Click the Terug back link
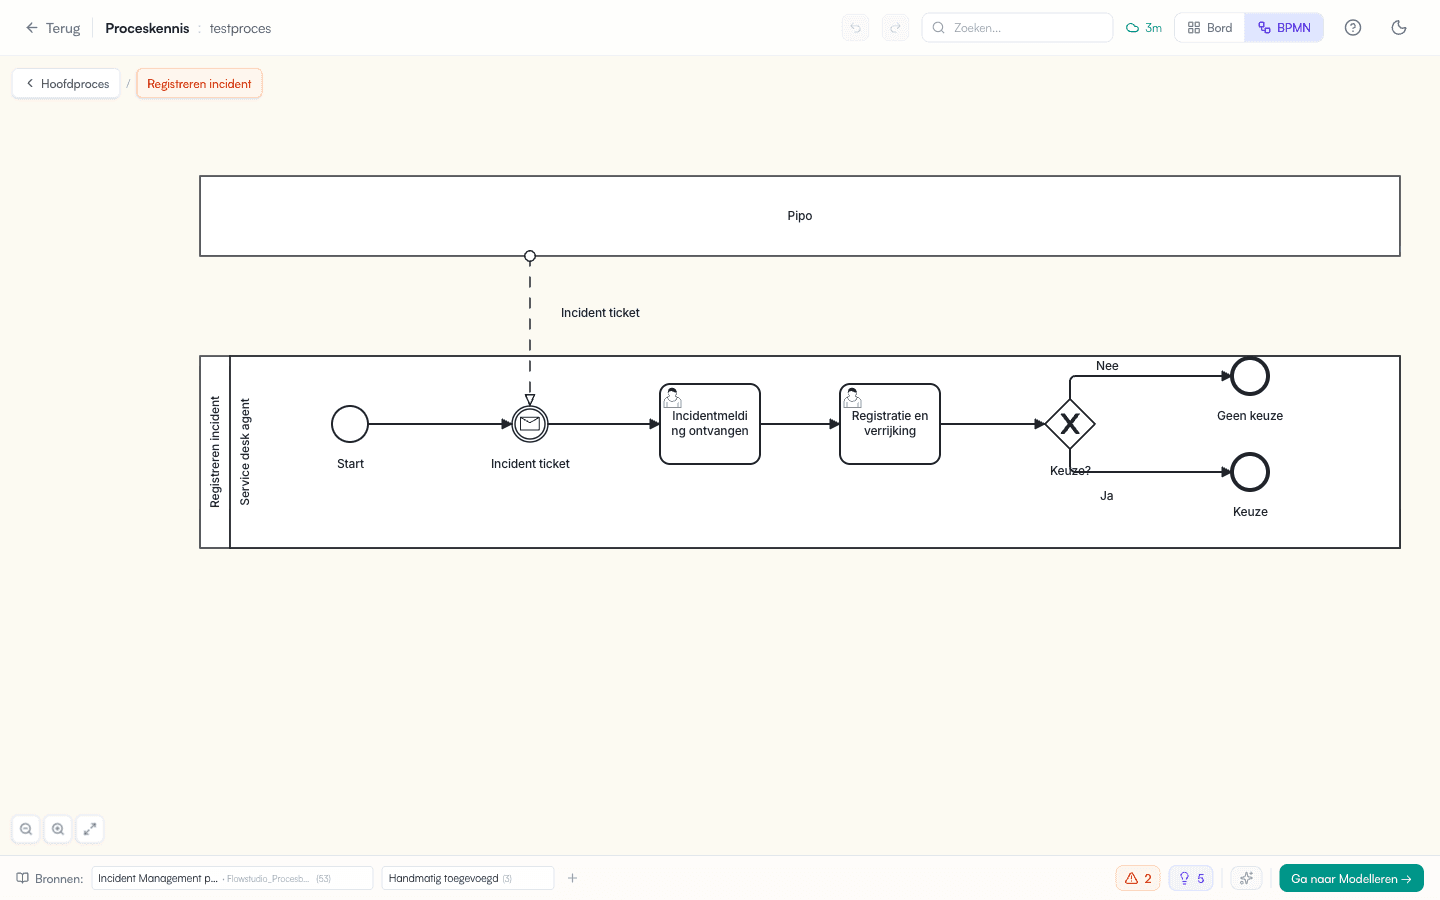Screen dimensions: 1440x900 [53, 27]
